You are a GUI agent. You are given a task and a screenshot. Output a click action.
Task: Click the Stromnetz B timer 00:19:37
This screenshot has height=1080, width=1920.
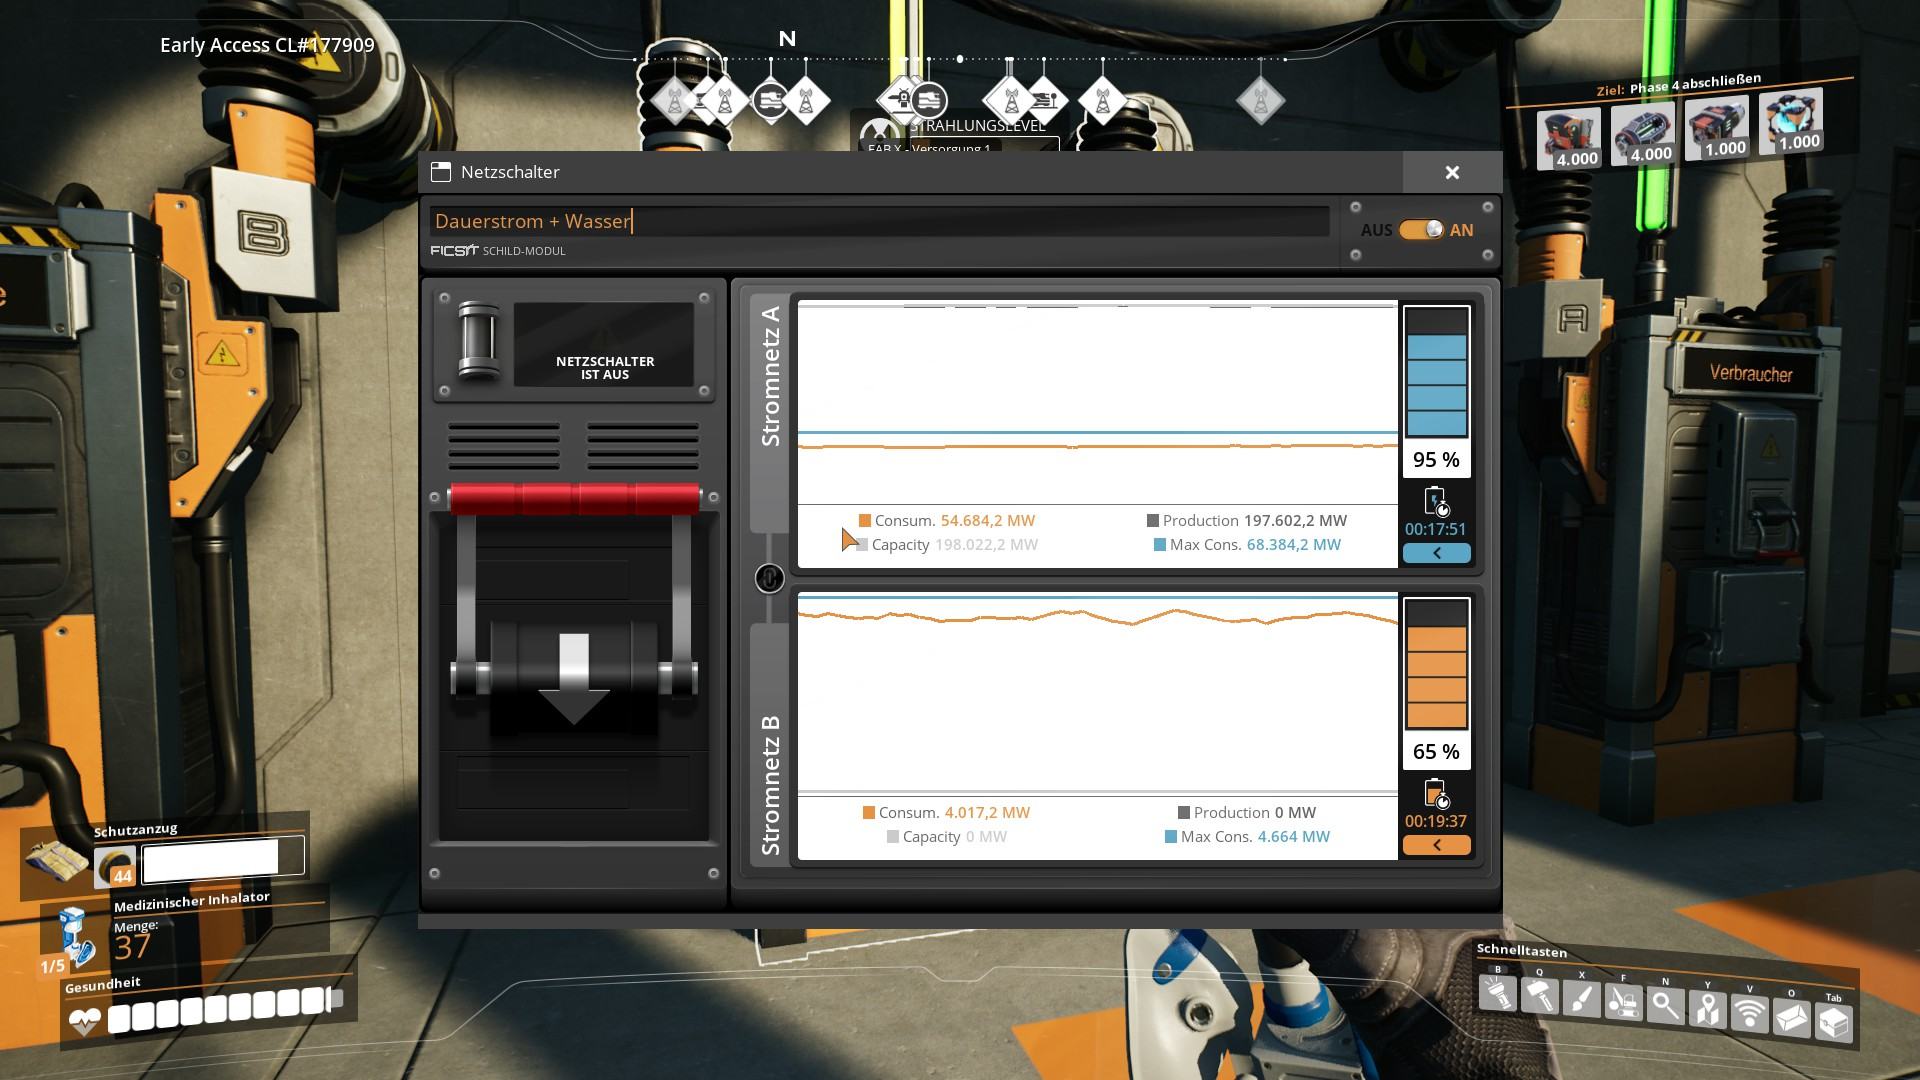pyautogui.click(x=1436, y=822)
